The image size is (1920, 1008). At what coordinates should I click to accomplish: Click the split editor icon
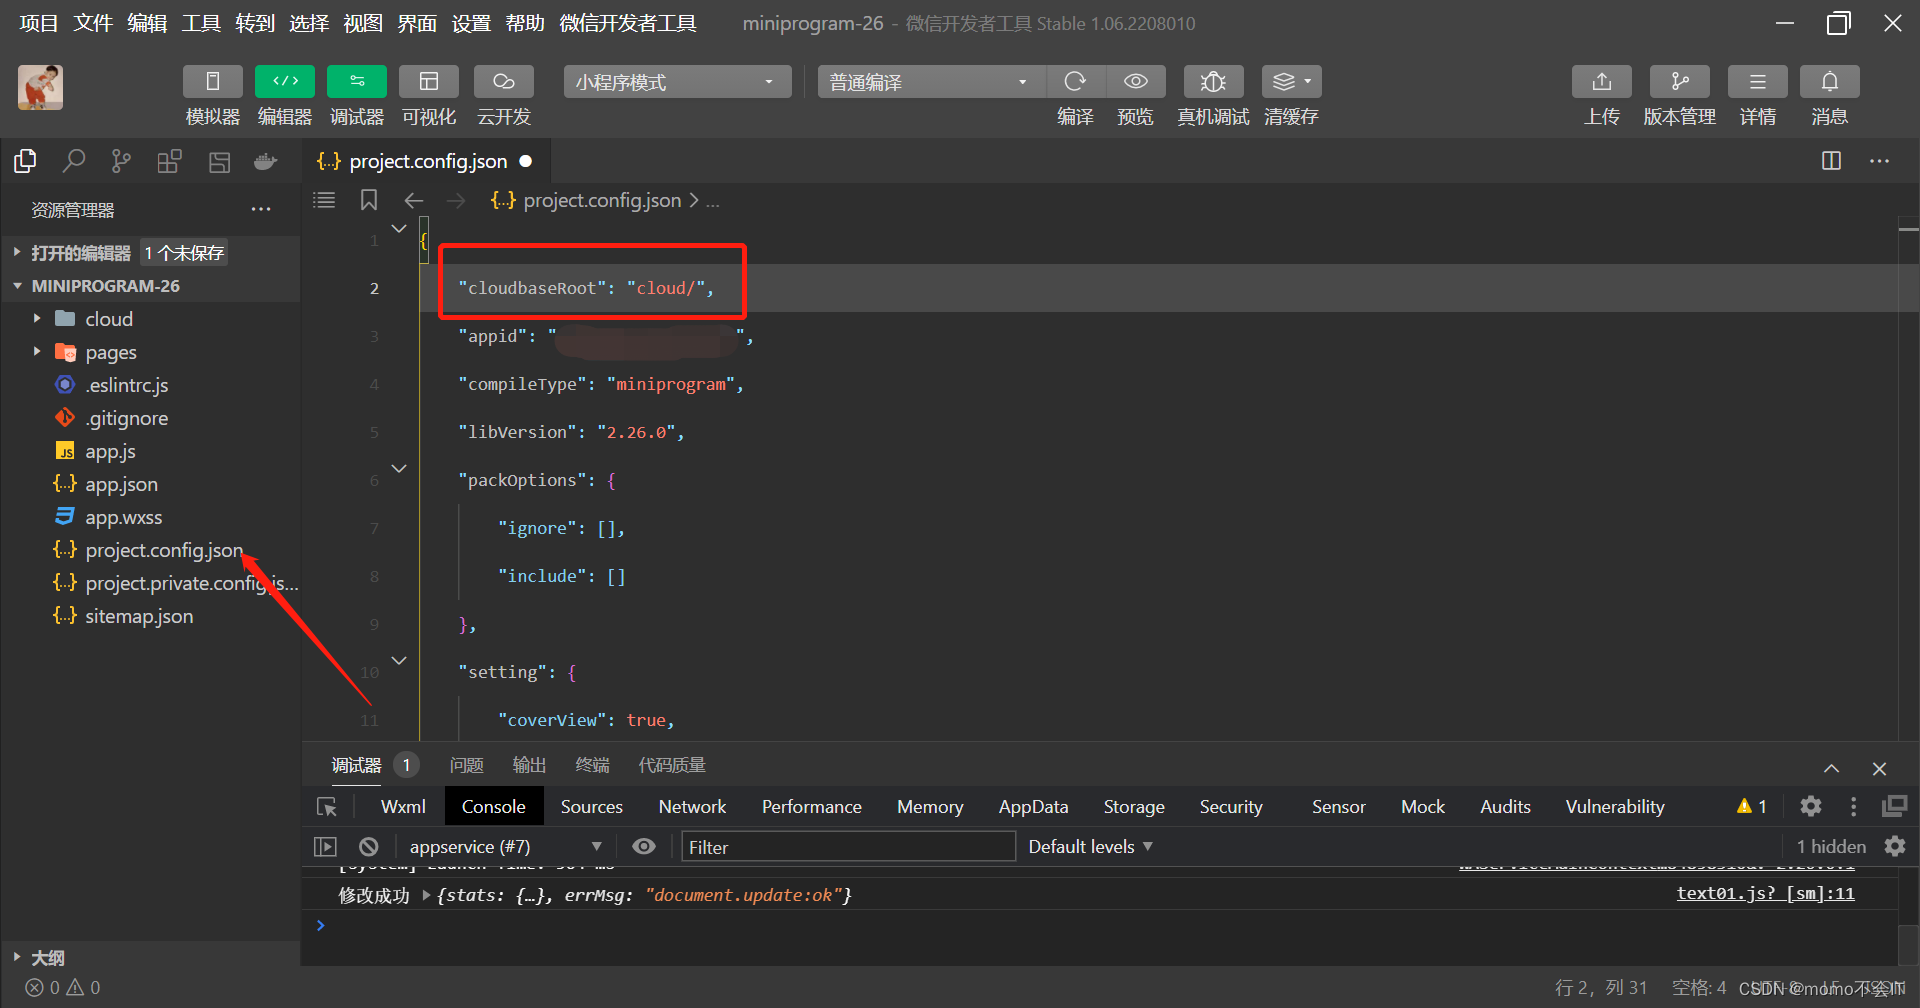(x=1831, y=161)
